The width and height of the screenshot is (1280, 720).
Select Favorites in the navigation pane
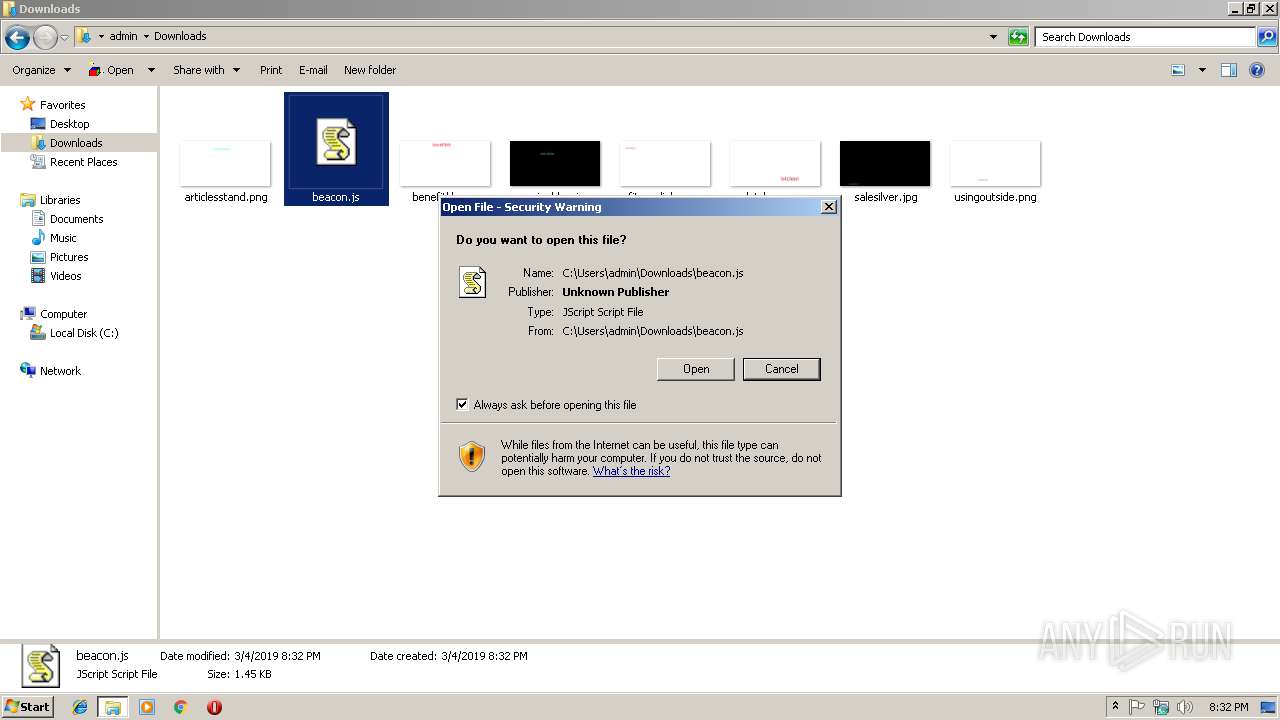pos(62,105)
